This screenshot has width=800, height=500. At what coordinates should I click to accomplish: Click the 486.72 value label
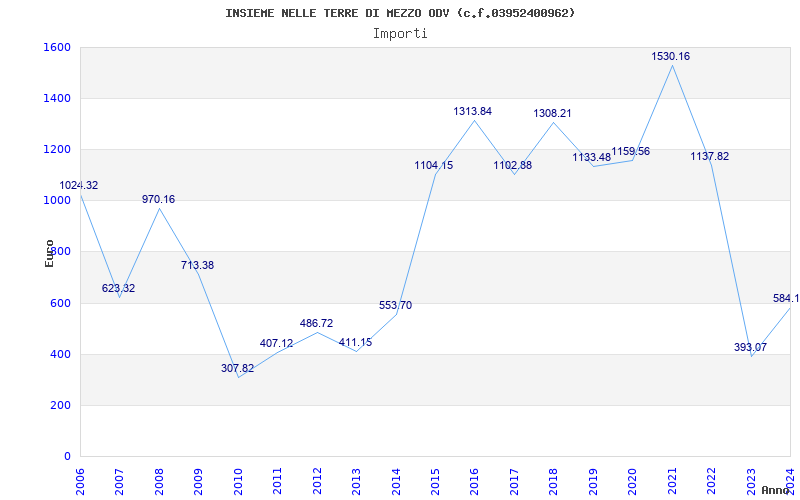[316, 323]
